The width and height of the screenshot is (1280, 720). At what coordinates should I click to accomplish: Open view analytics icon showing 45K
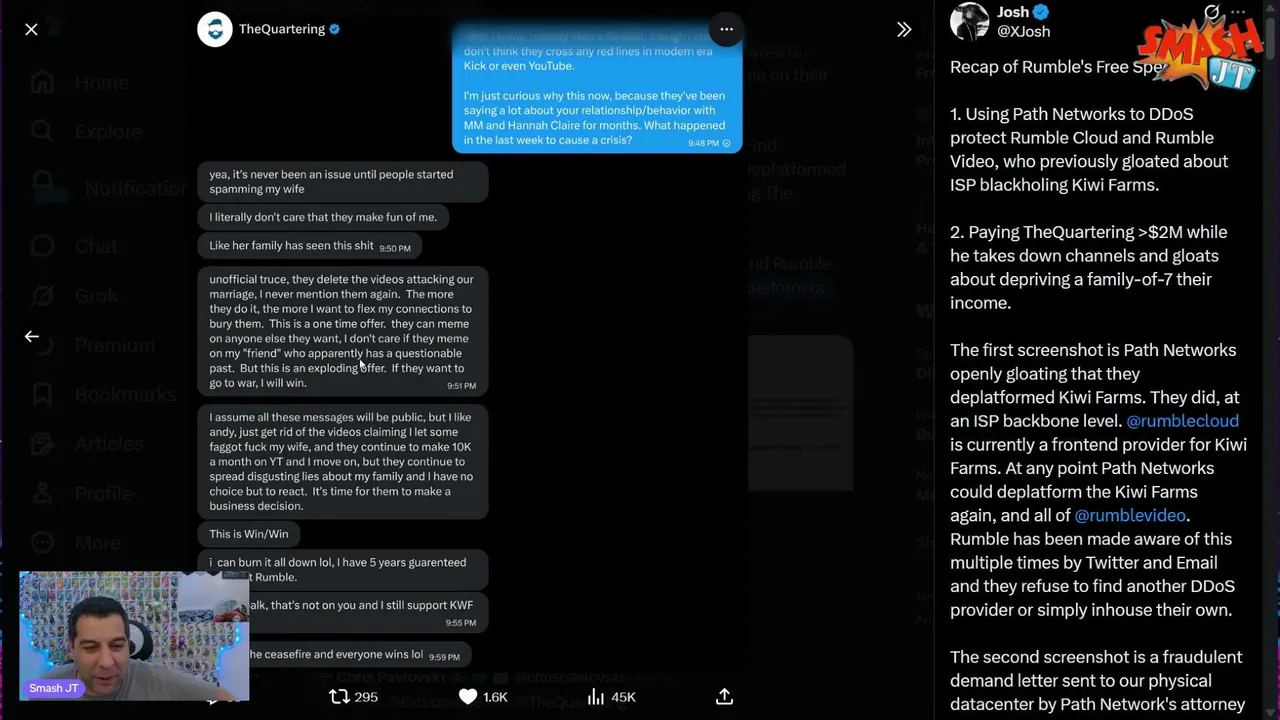[596, 697]
